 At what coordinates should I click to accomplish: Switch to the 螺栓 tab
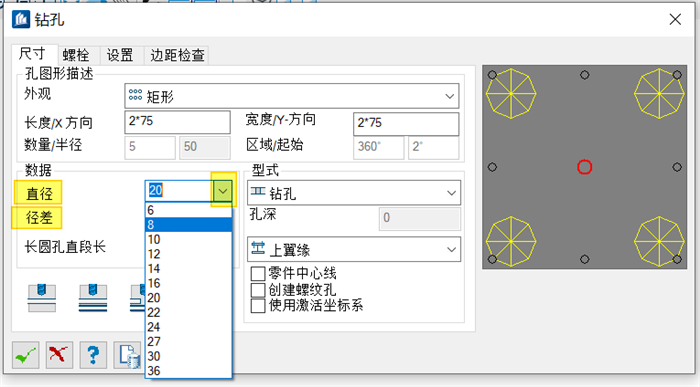click(76, 55)
